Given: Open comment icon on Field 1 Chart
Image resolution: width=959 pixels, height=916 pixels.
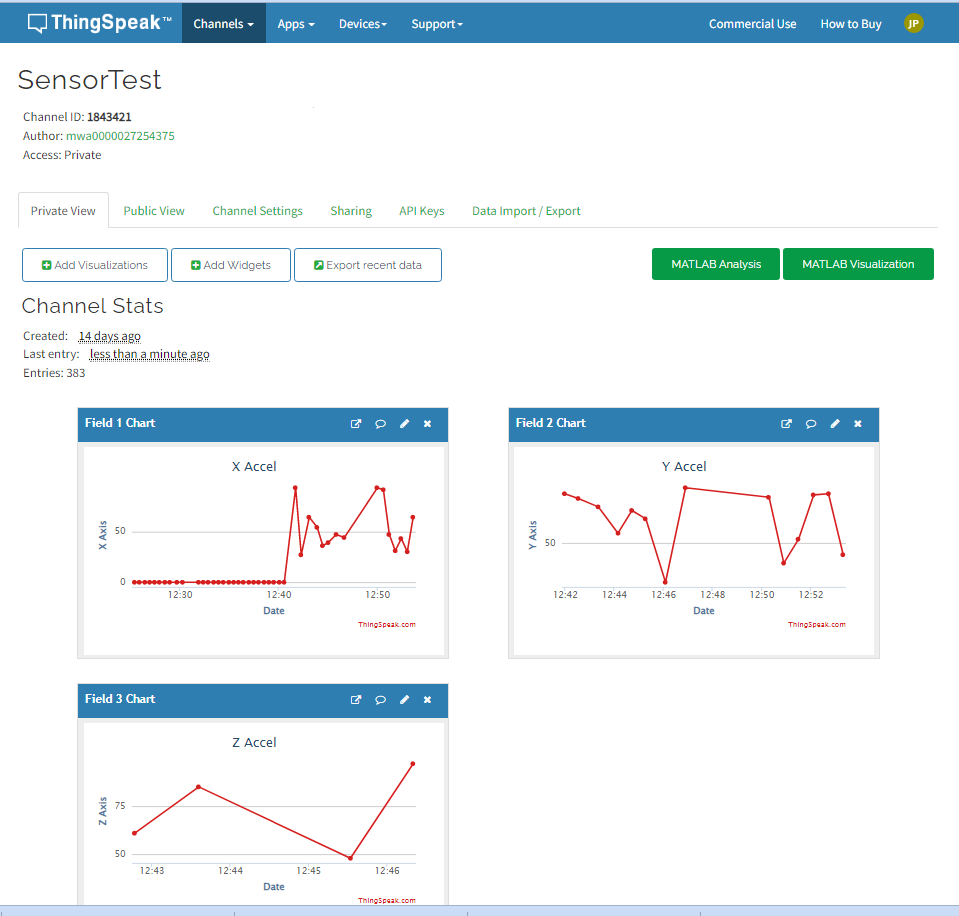Looking at the screenshot, I should click(380, 424).
